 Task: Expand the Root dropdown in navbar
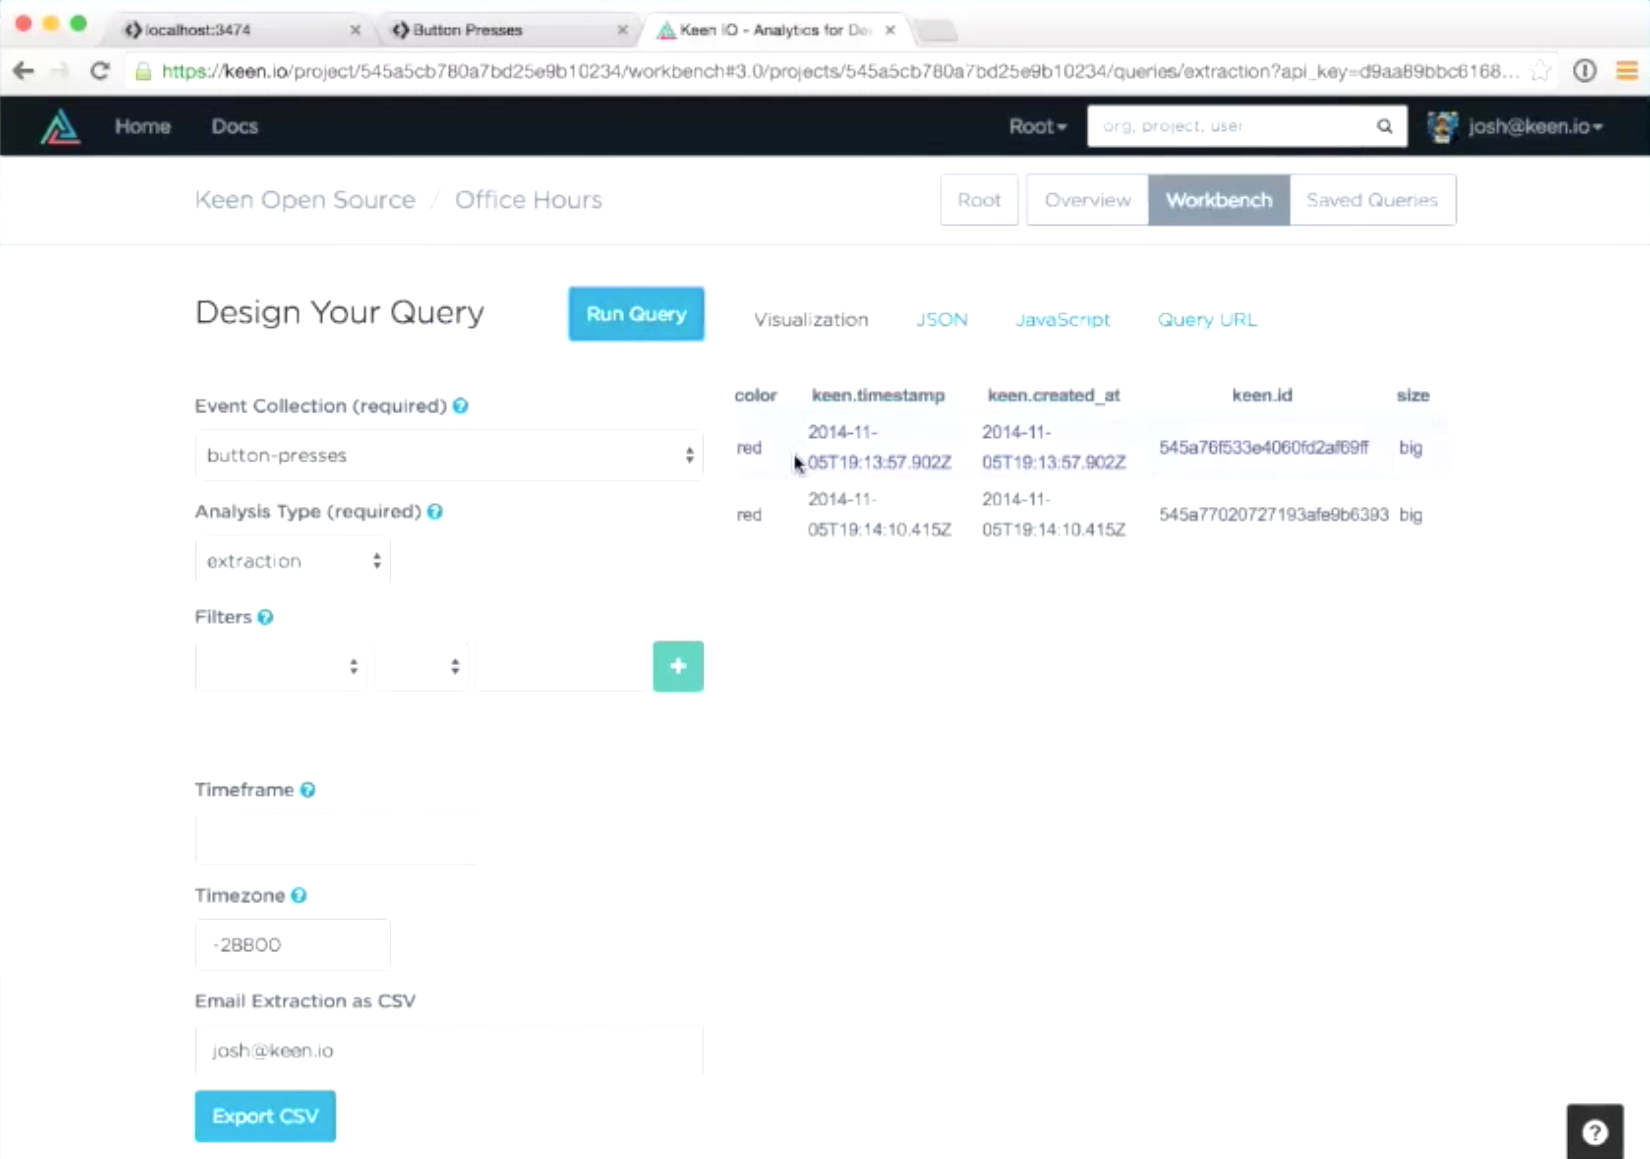tap(1037, 127)
